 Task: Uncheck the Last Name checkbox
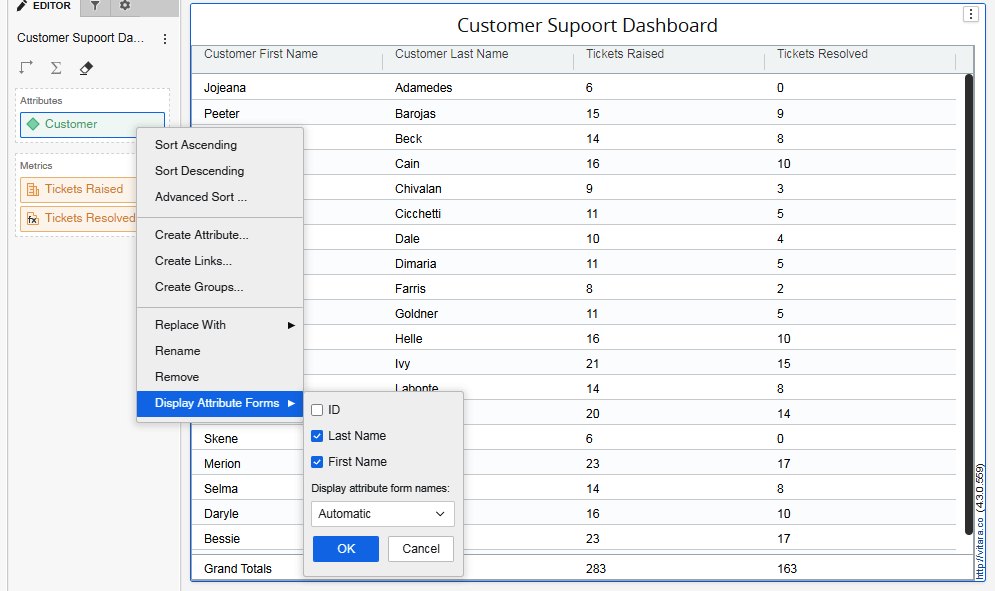[317, 435]
